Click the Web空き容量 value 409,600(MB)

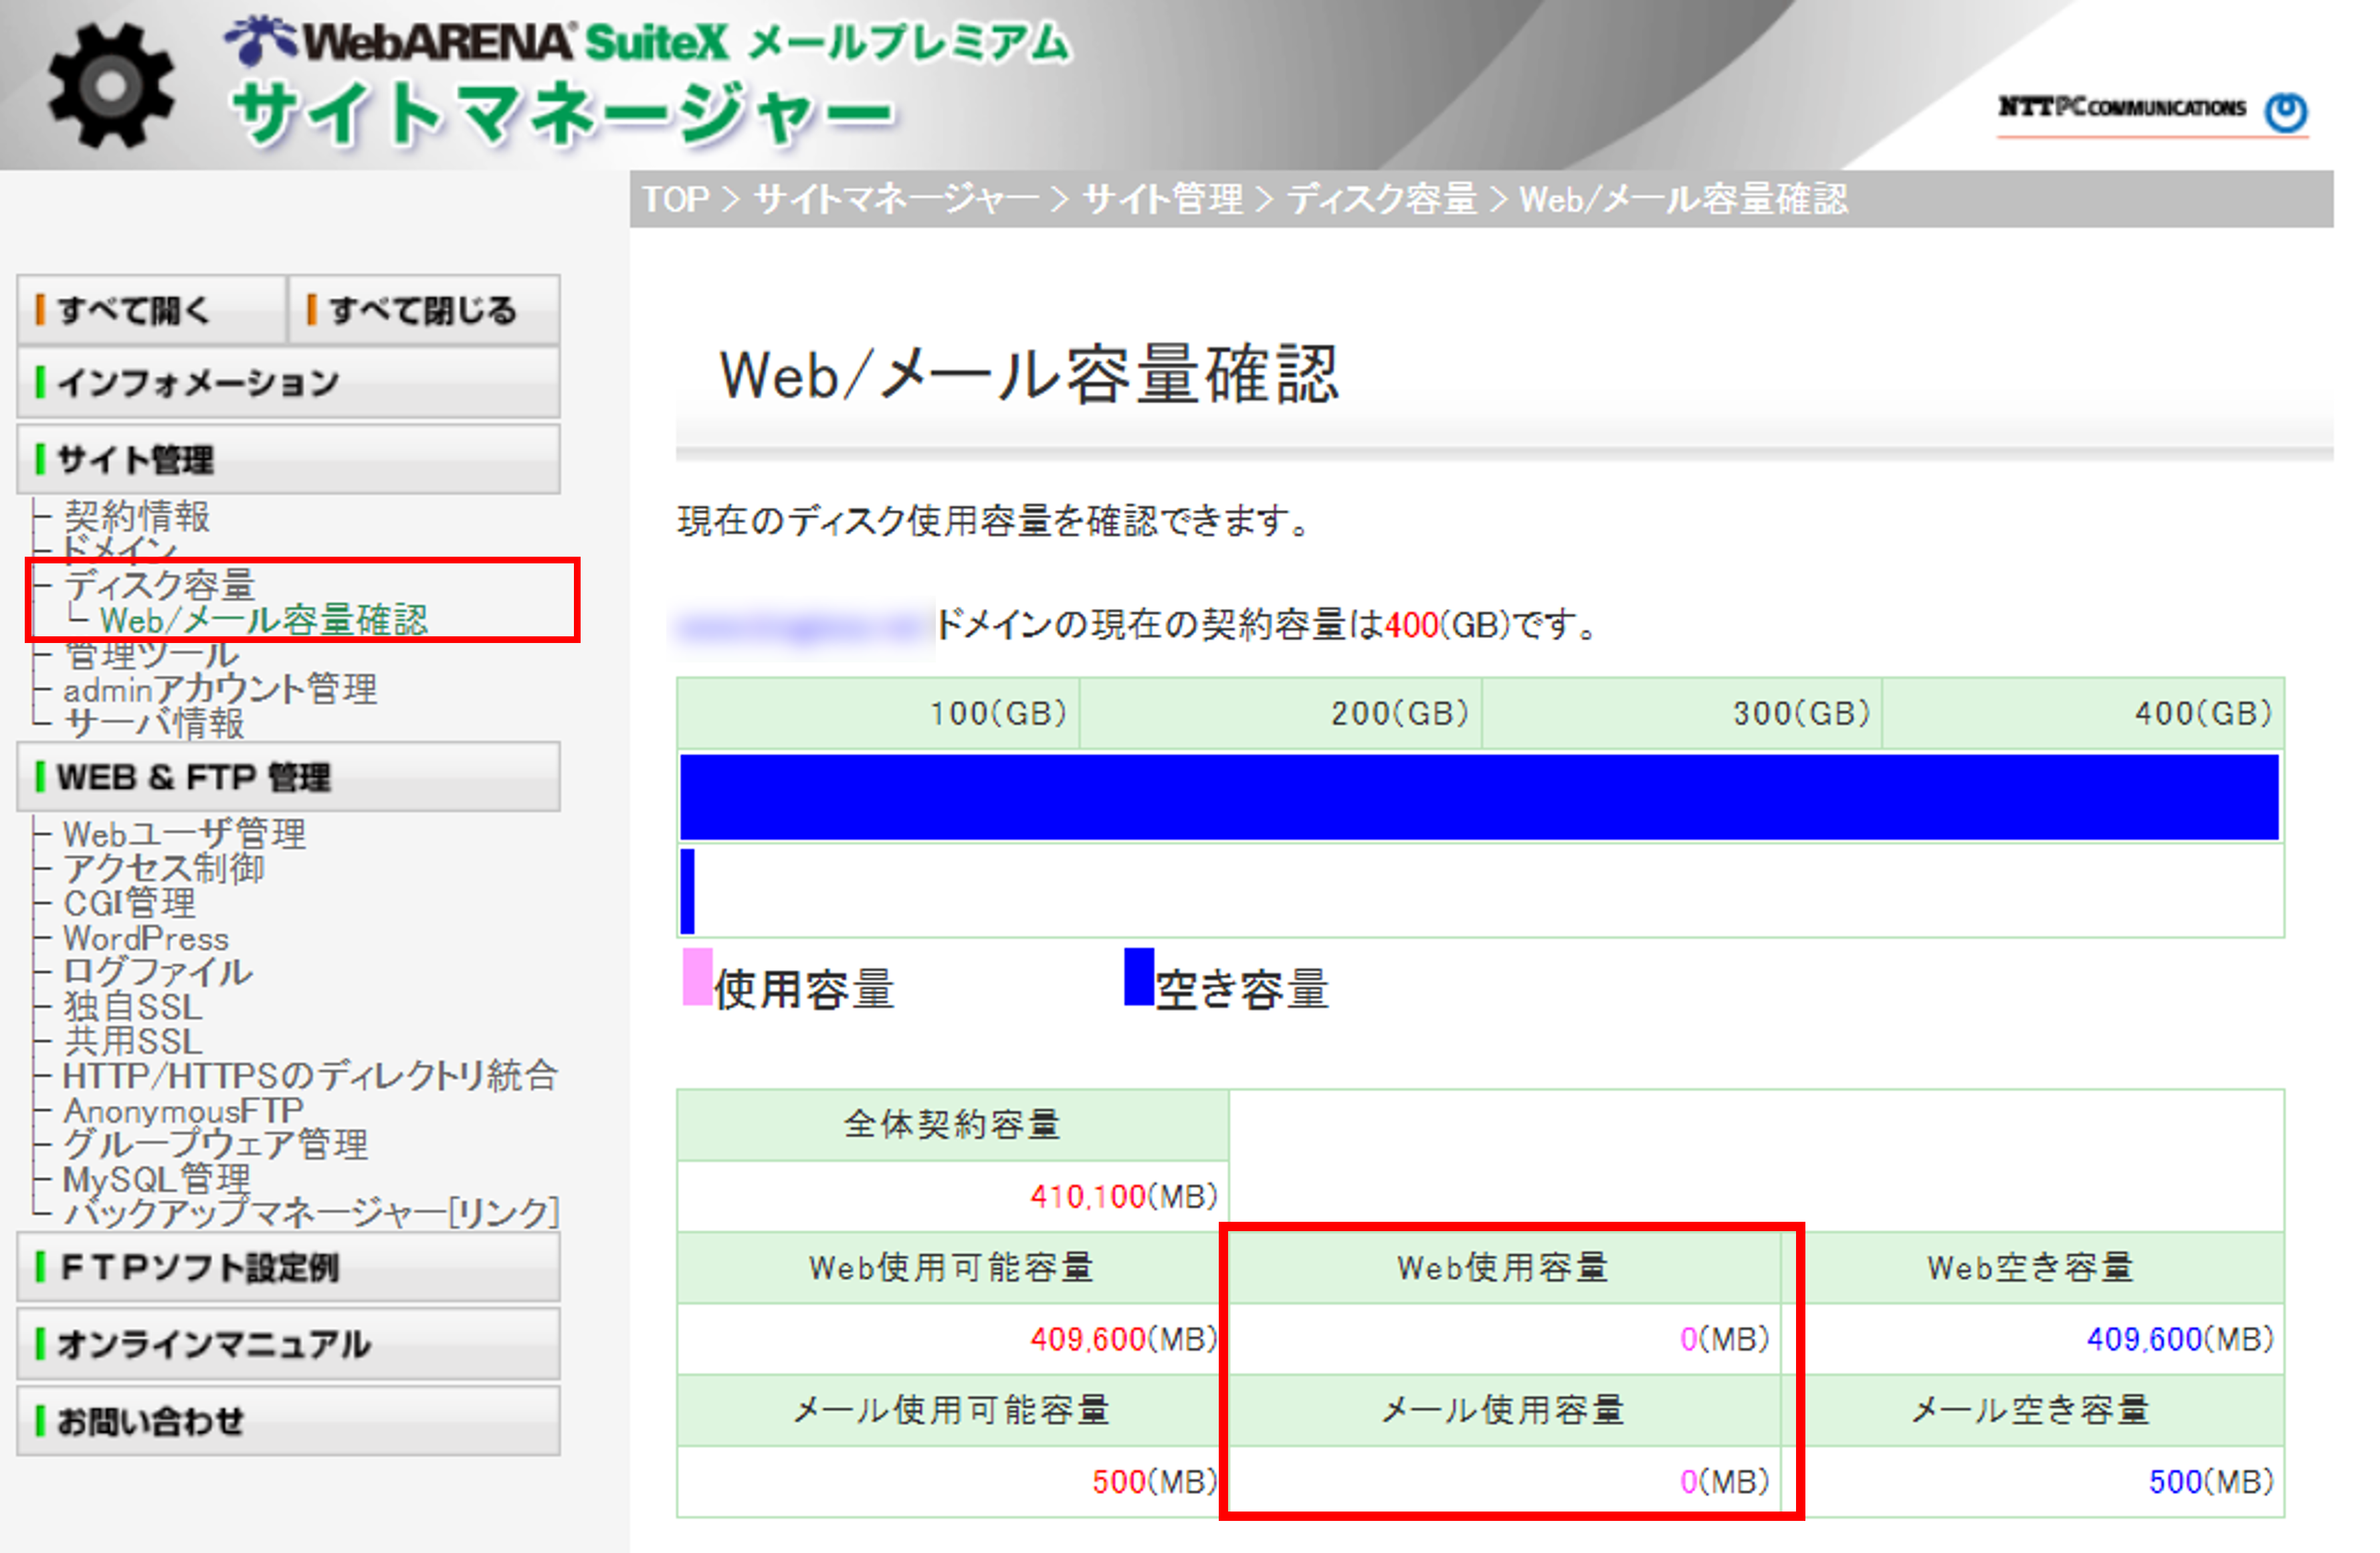[2181, 1339]
